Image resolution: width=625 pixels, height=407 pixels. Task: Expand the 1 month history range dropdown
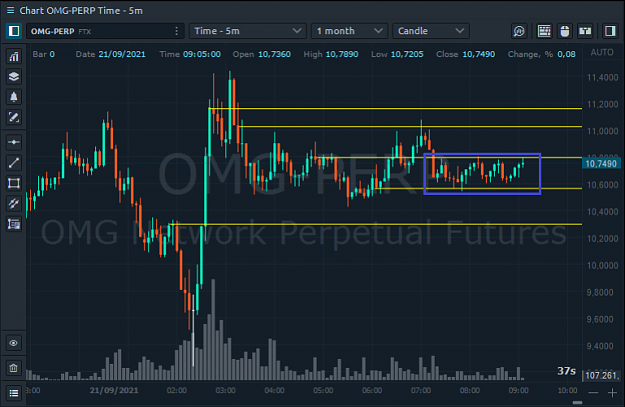coord(349,31)
